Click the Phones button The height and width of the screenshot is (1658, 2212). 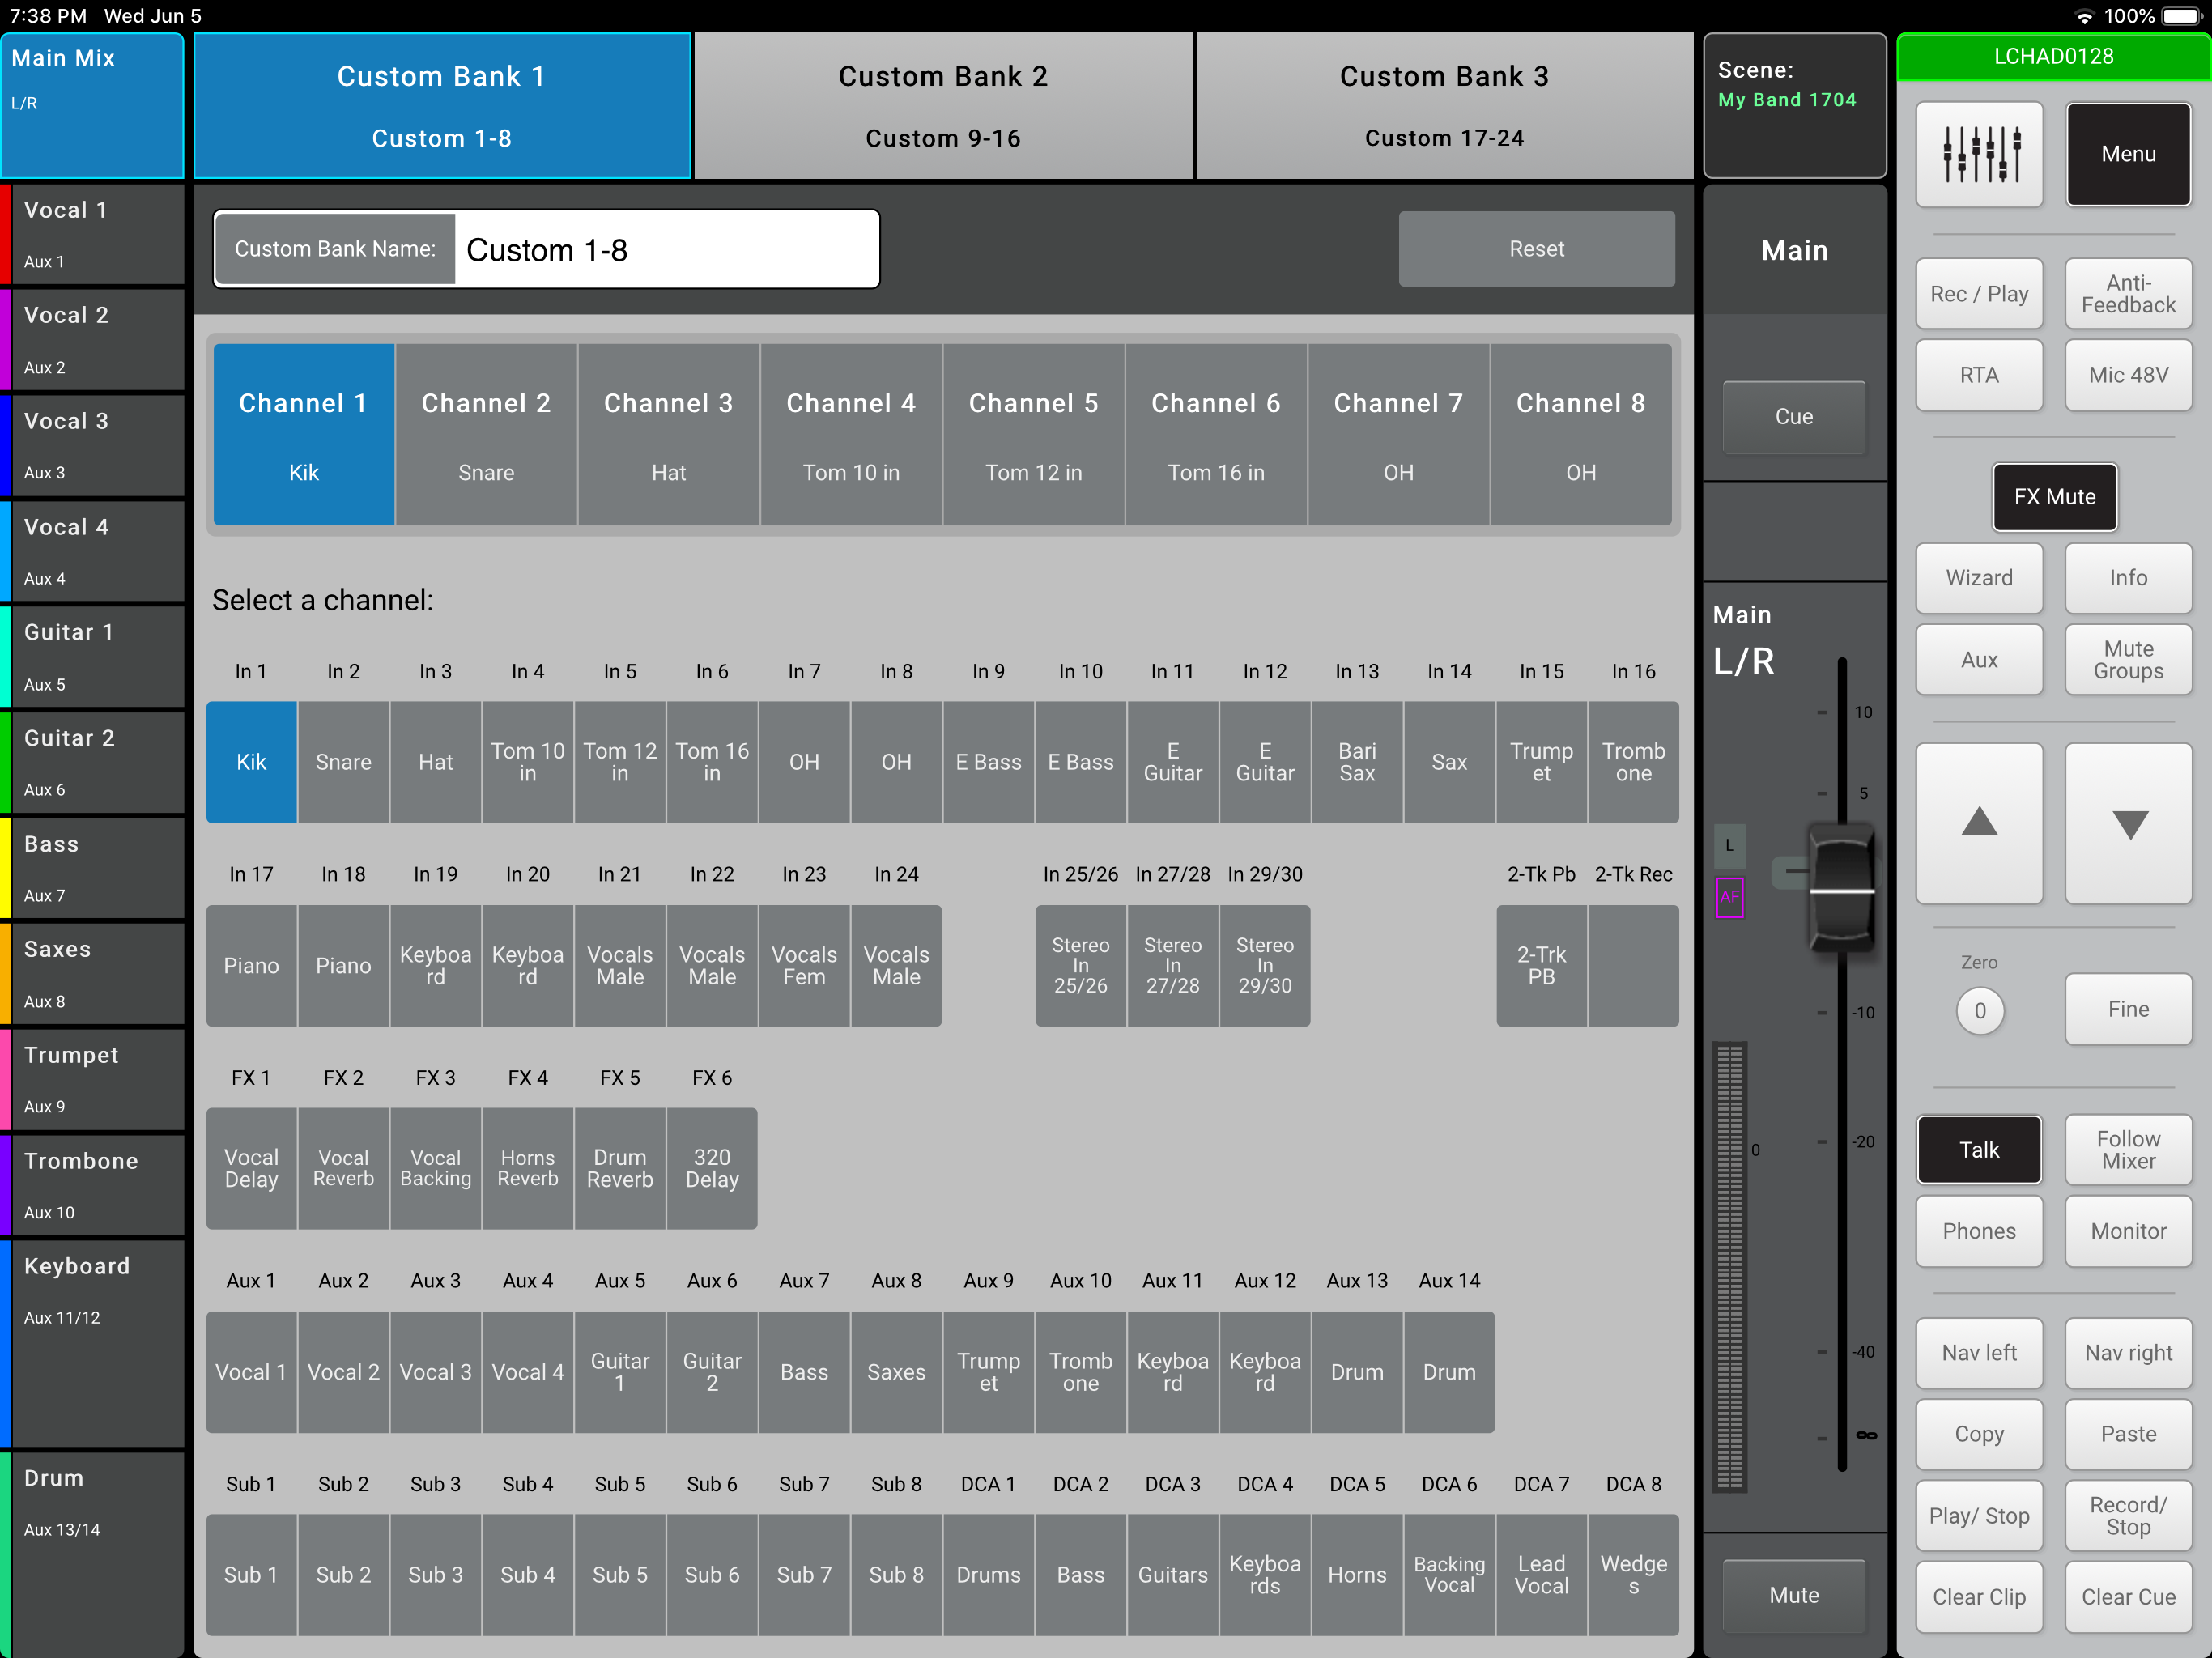point(1978,1231)
